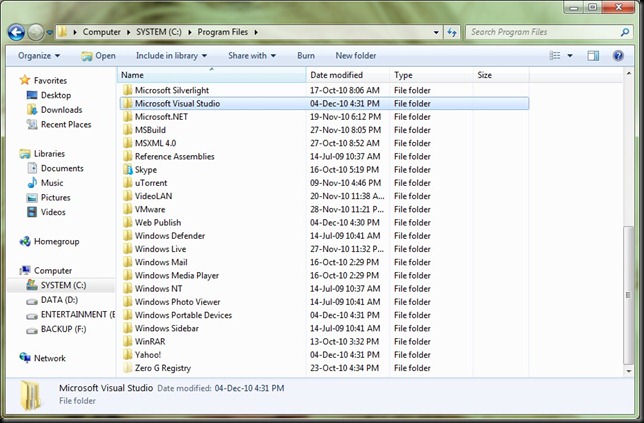This screenshot has width=644, height=423.
Task: Click the search magnifier icon
Action: [x=625, y=32]
